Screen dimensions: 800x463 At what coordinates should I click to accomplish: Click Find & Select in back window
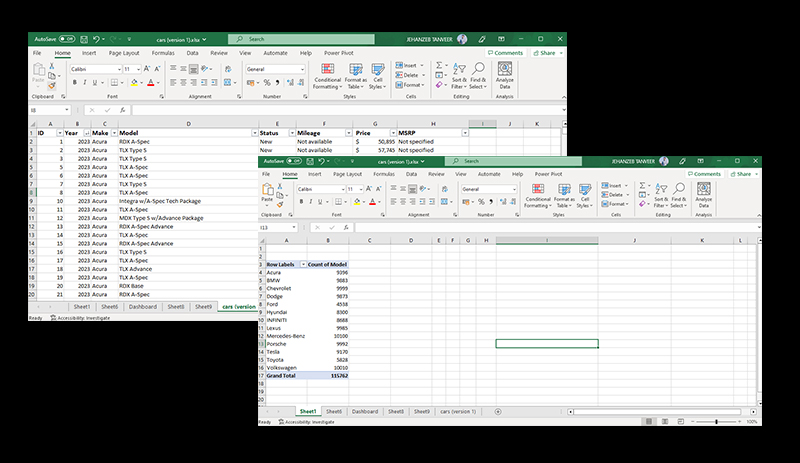coord(478,76)
